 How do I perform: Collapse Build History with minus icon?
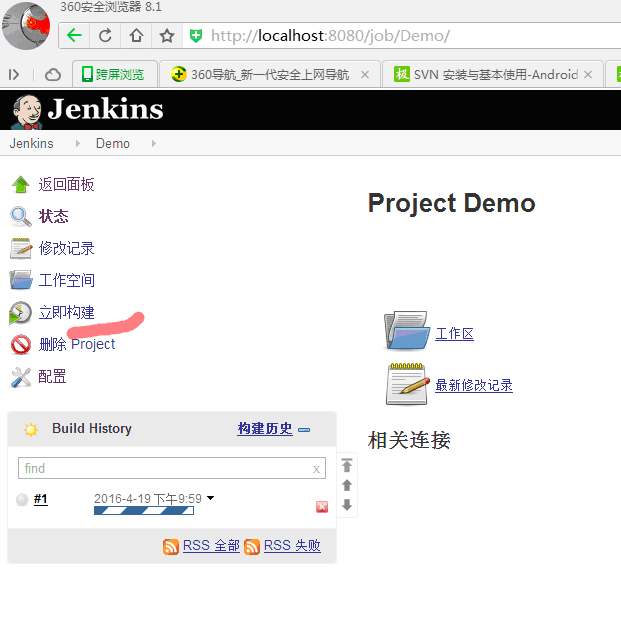click(304, 430)
